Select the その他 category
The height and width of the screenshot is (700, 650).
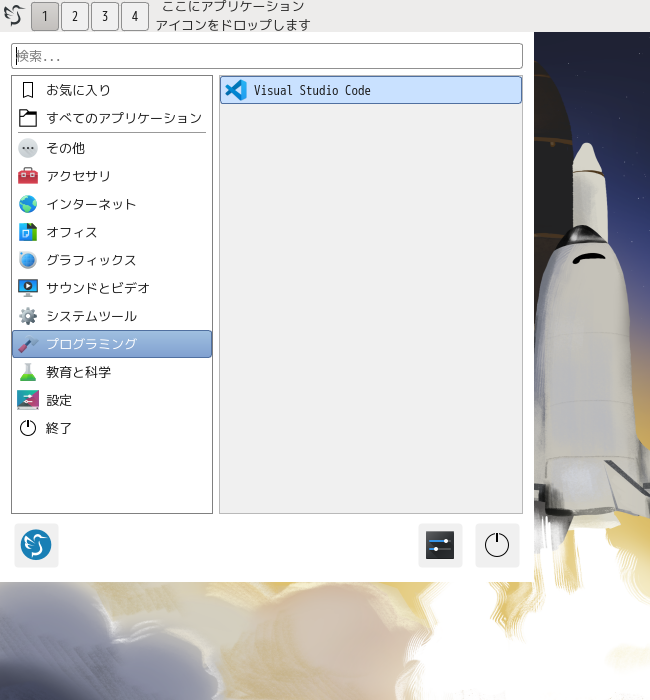point(112,148)
